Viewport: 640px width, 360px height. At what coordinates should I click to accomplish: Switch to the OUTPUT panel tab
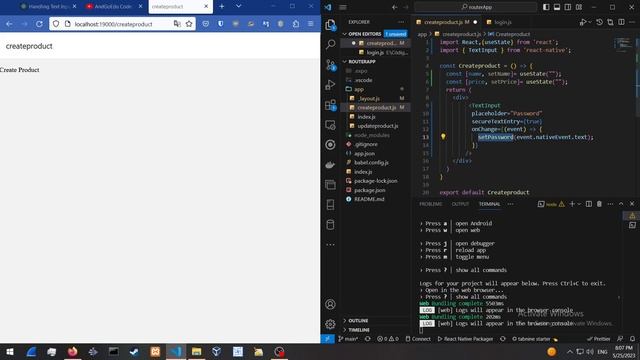[460, 204]
